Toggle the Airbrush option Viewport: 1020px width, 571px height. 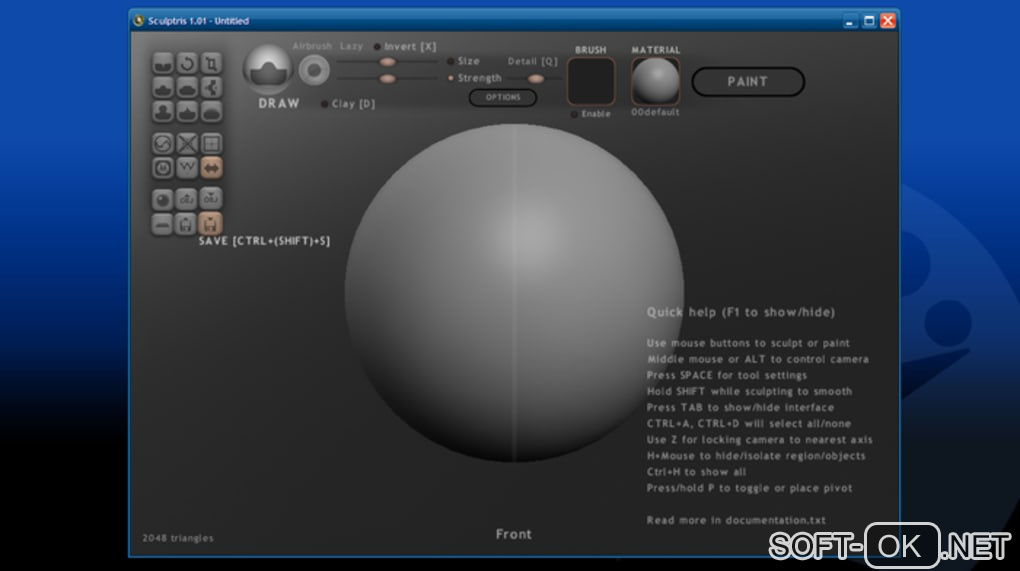pos(312,46)
